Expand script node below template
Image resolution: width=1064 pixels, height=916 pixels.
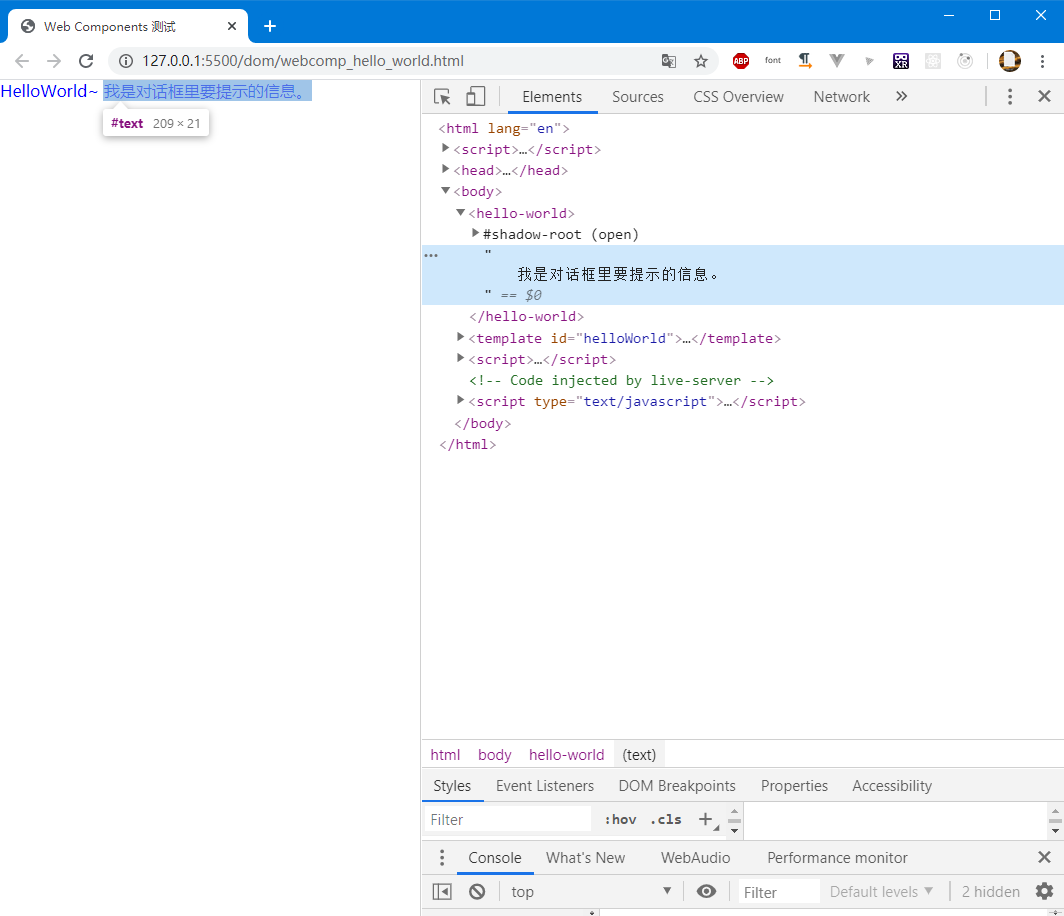point(460,358)
